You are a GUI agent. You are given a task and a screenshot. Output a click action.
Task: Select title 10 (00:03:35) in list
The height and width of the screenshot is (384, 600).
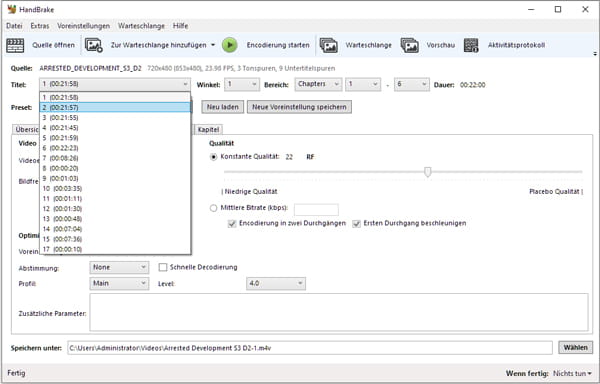coord(115,189)
